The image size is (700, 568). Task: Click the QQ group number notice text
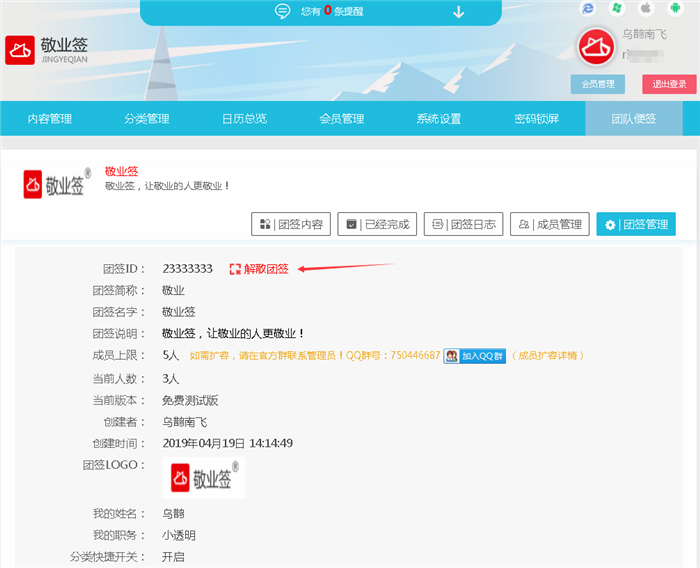pyautogui.click(x=315, y=355)
